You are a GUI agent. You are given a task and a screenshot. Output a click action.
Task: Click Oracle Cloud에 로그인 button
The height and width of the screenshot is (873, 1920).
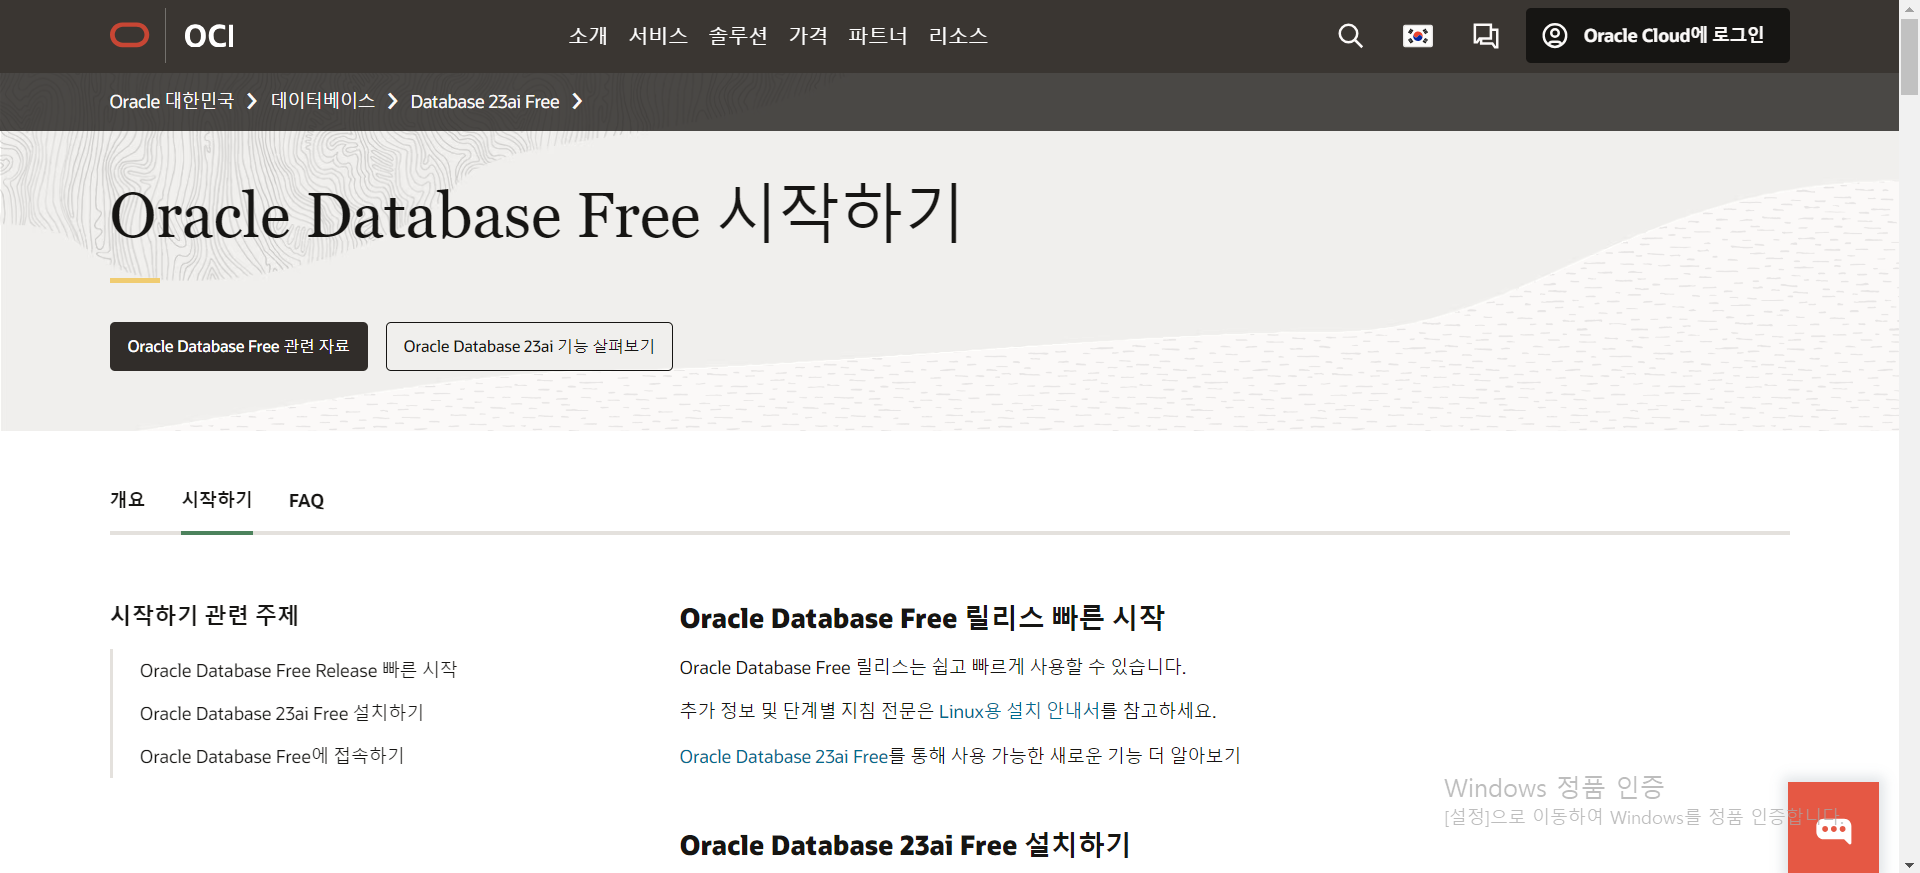click(1657, 36)
